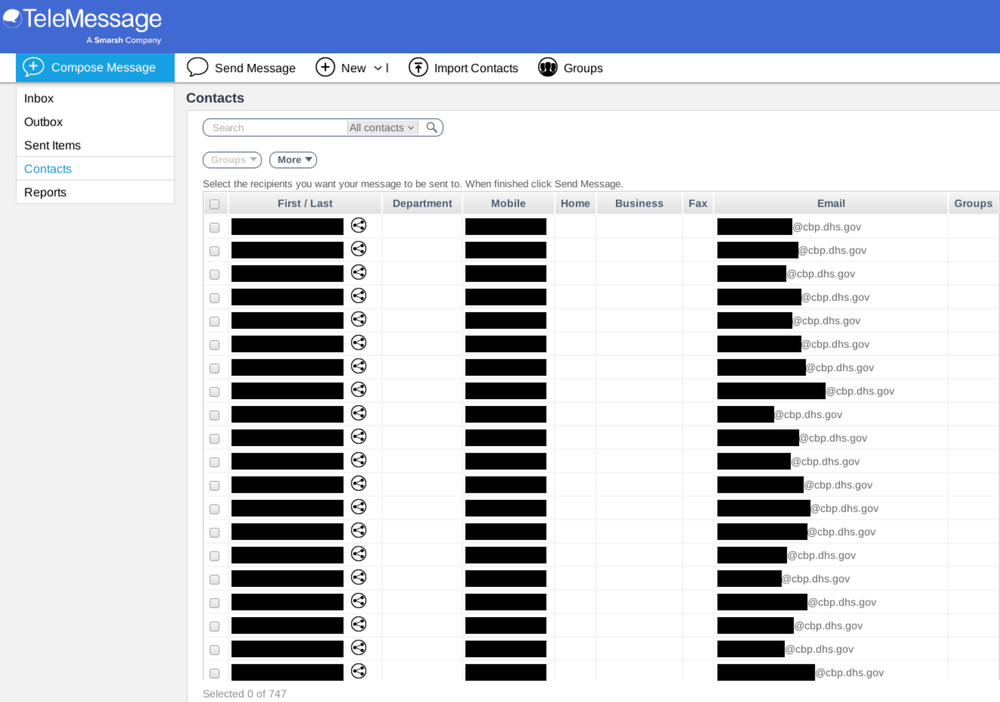Open the Outbox from the sidebar
Image resolution: width=1000 pixels, height=702 pixels.
click(41, 121)
